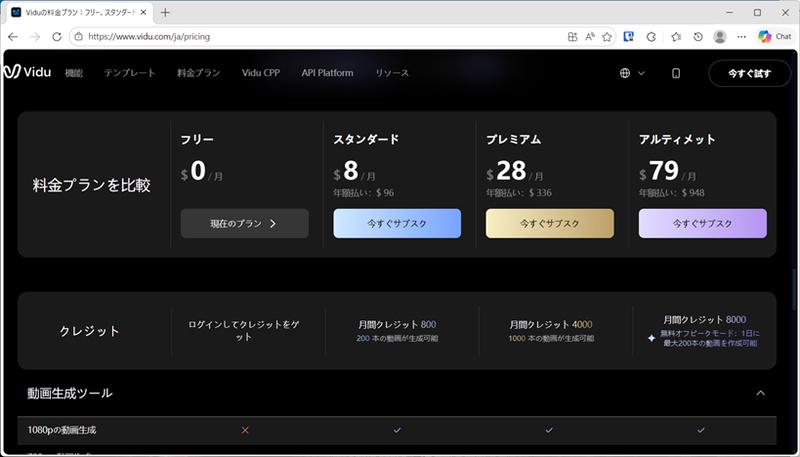Click the 年額払い: $ 948 text
Viewport: 800px width, 457px height.
672,193
